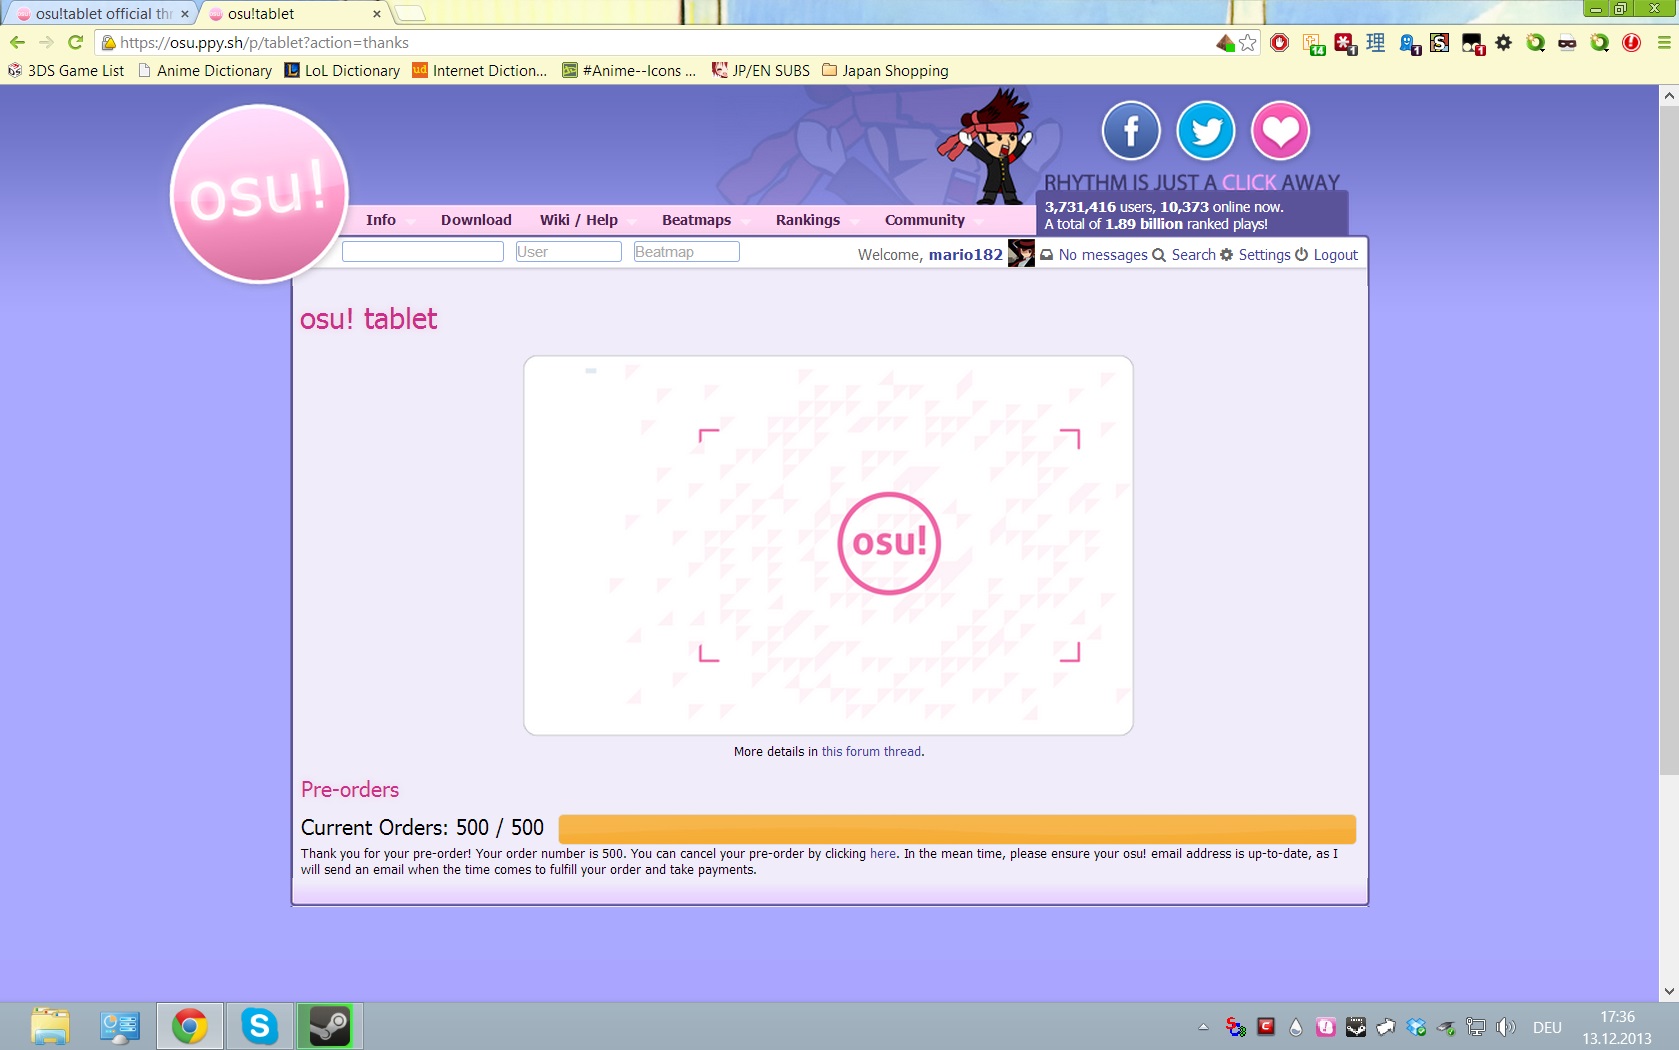Click the Logout link
Viewport: 1679px width, 1050px height.
click(x=1335, y=255)
